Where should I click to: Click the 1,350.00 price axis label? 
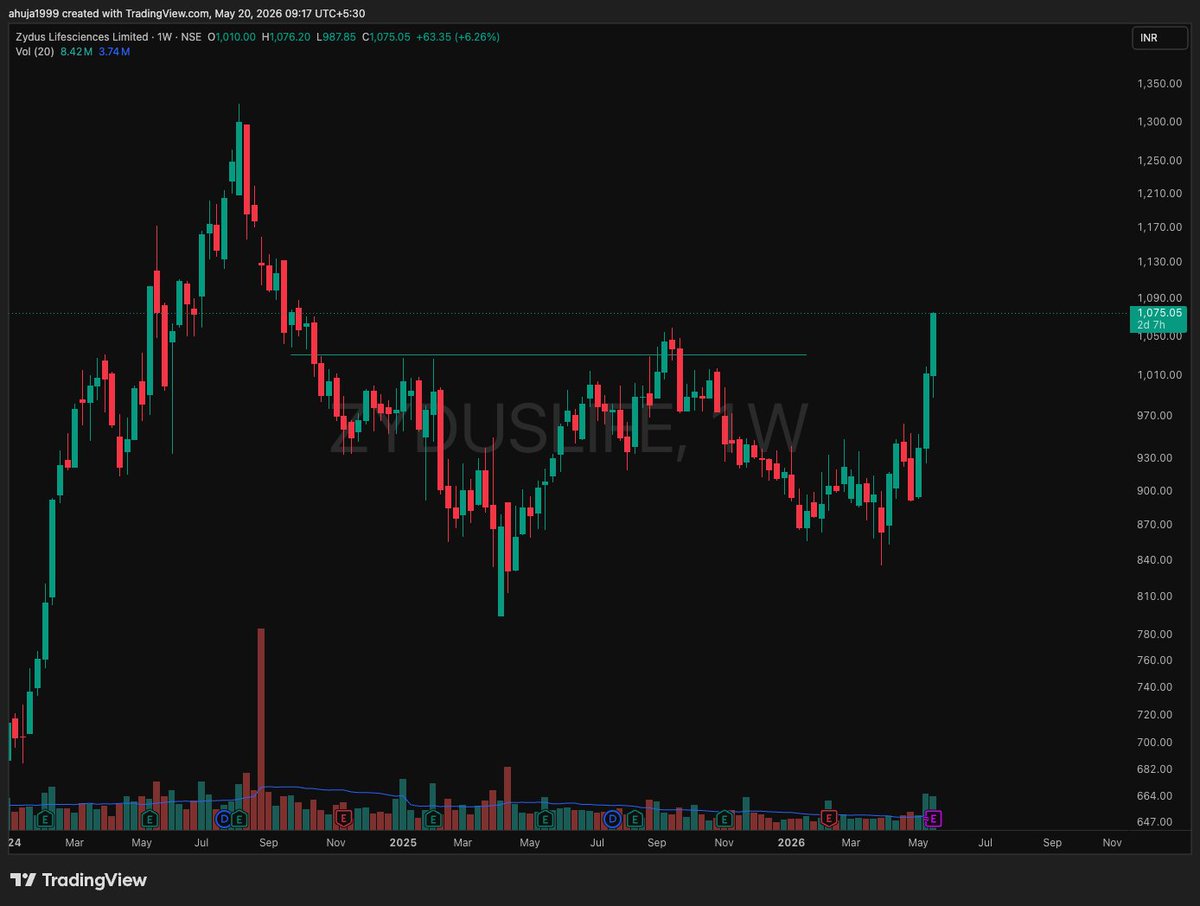[x=1160, y=84]
